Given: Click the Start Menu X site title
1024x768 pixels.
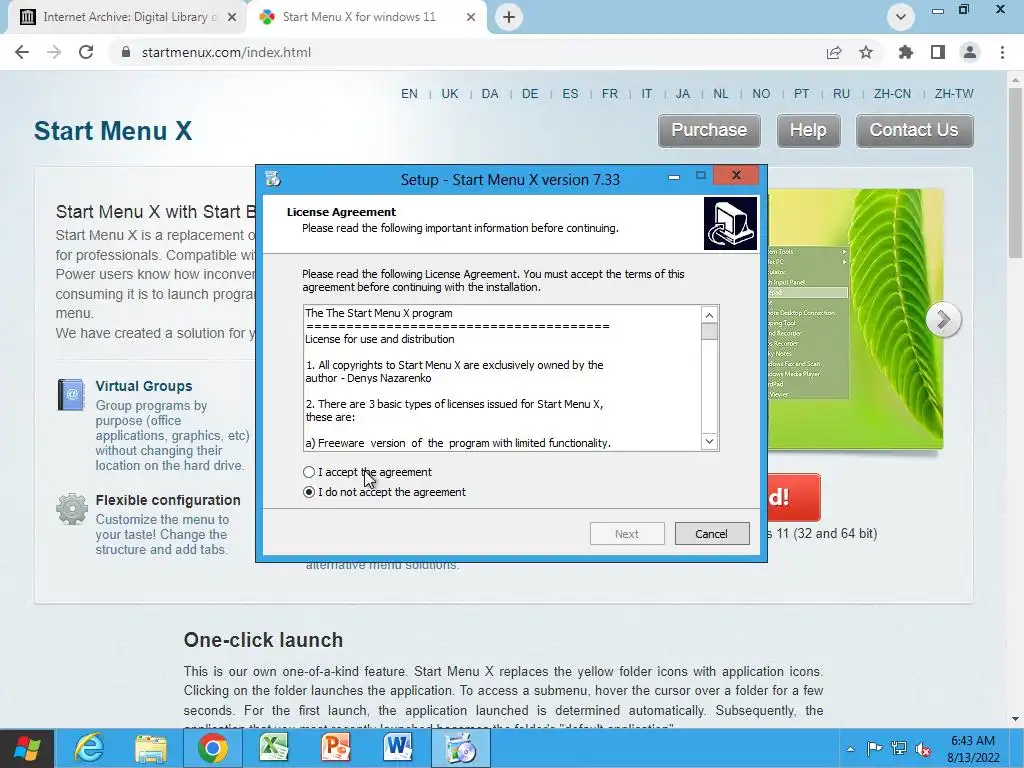Looking at the screenshot, I should pos(113,131).
